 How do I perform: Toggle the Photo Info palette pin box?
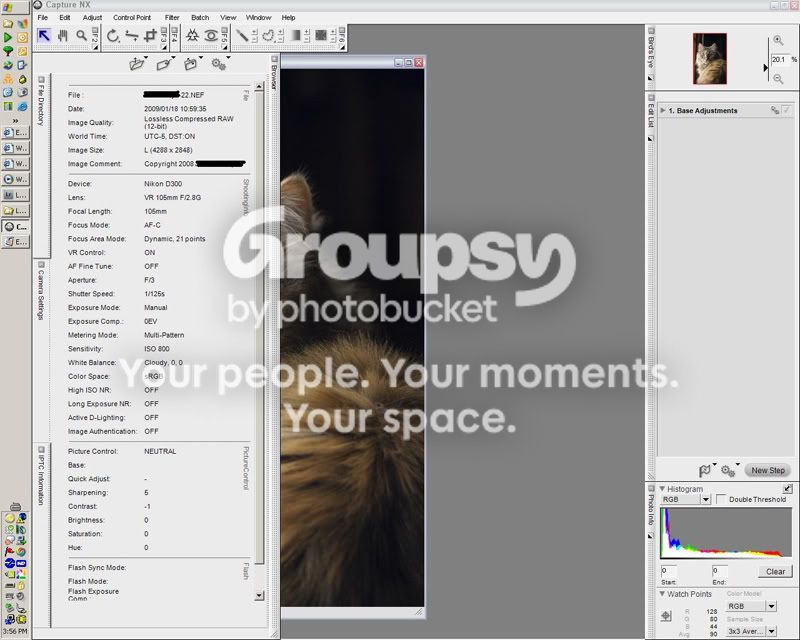(651, 489)
